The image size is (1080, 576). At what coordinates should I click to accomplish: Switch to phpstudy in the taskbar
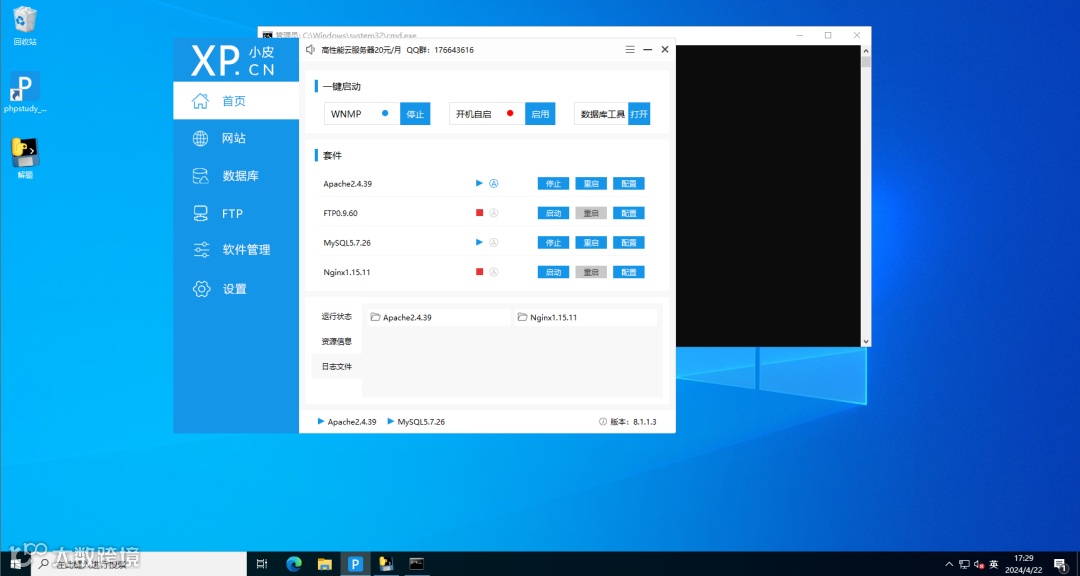(355, 564)
